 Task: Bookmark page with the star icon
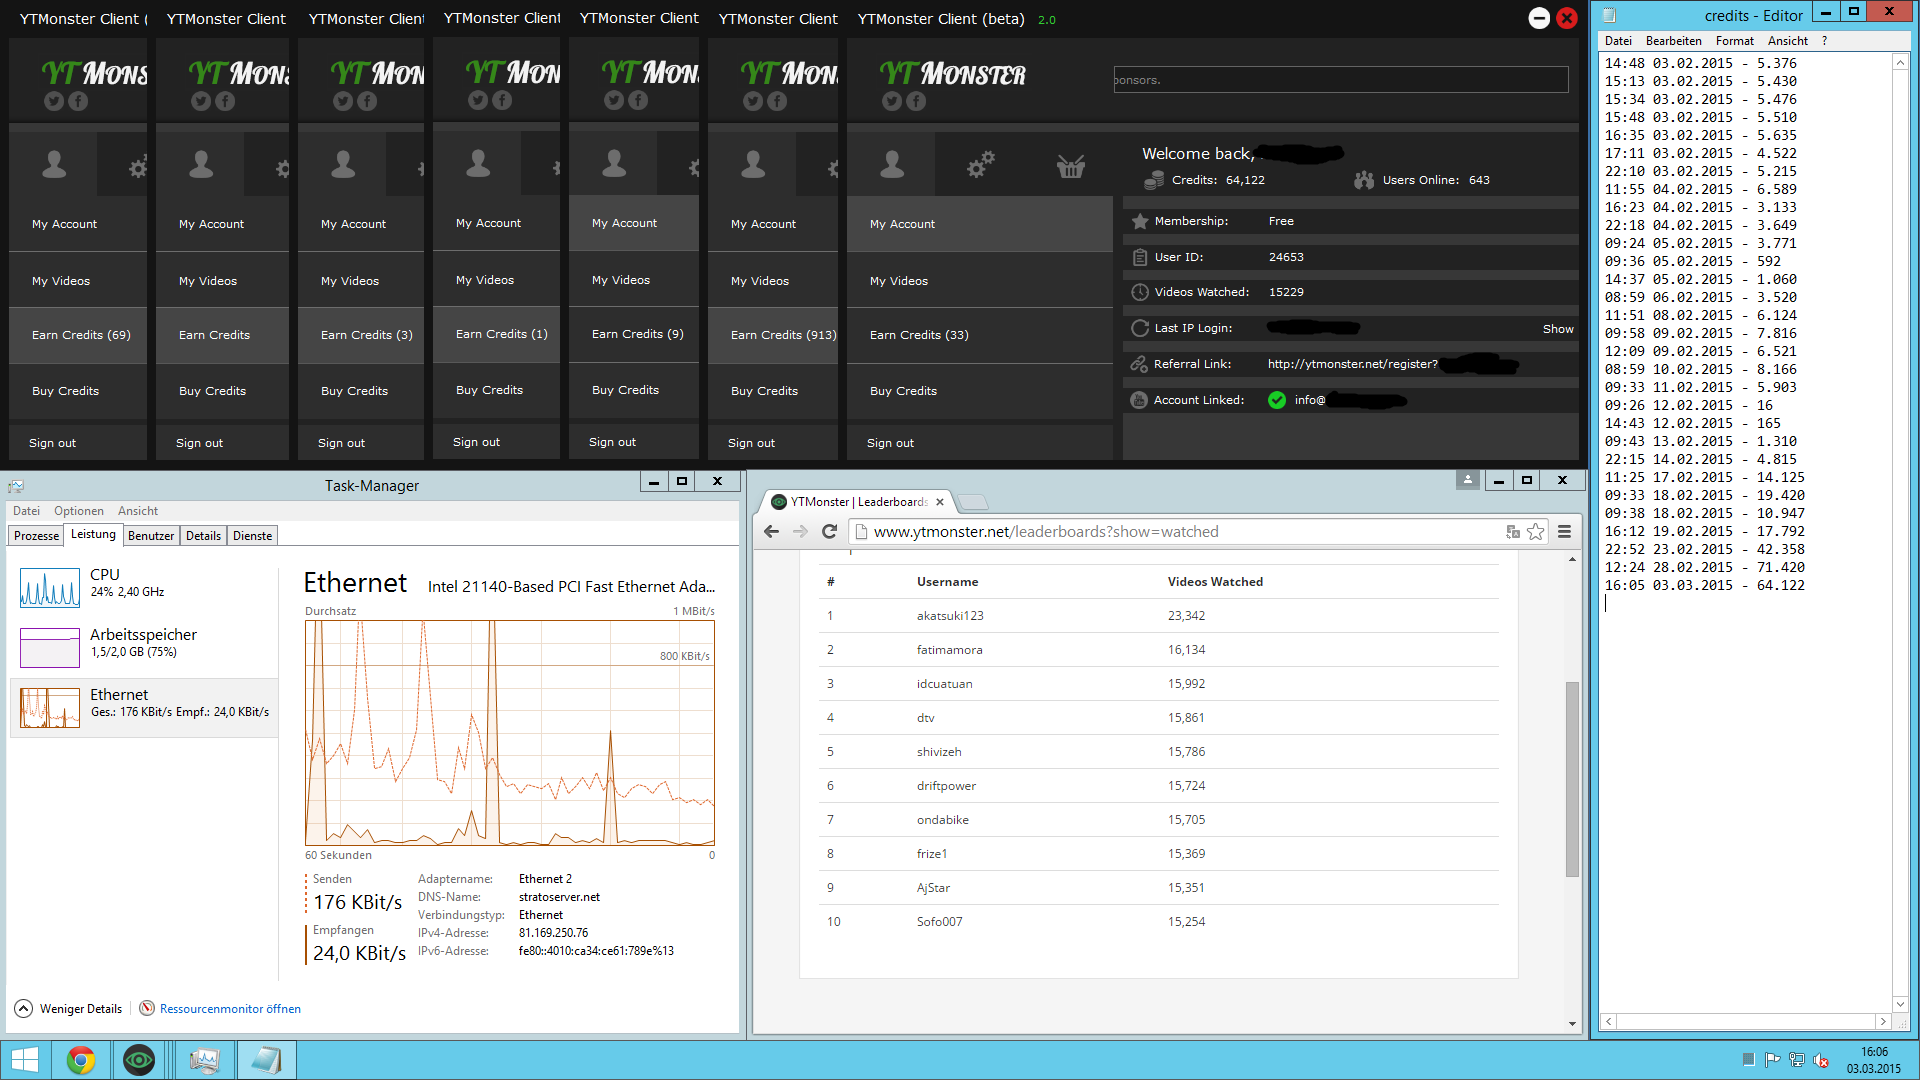click(x=1536, y=532)
